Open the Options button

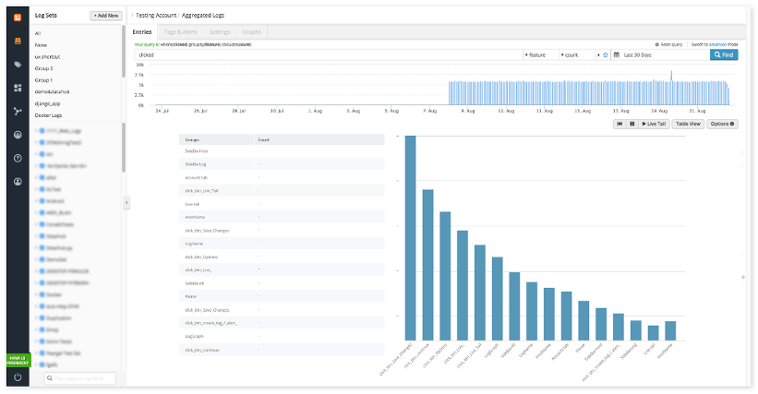click(722, 124)
